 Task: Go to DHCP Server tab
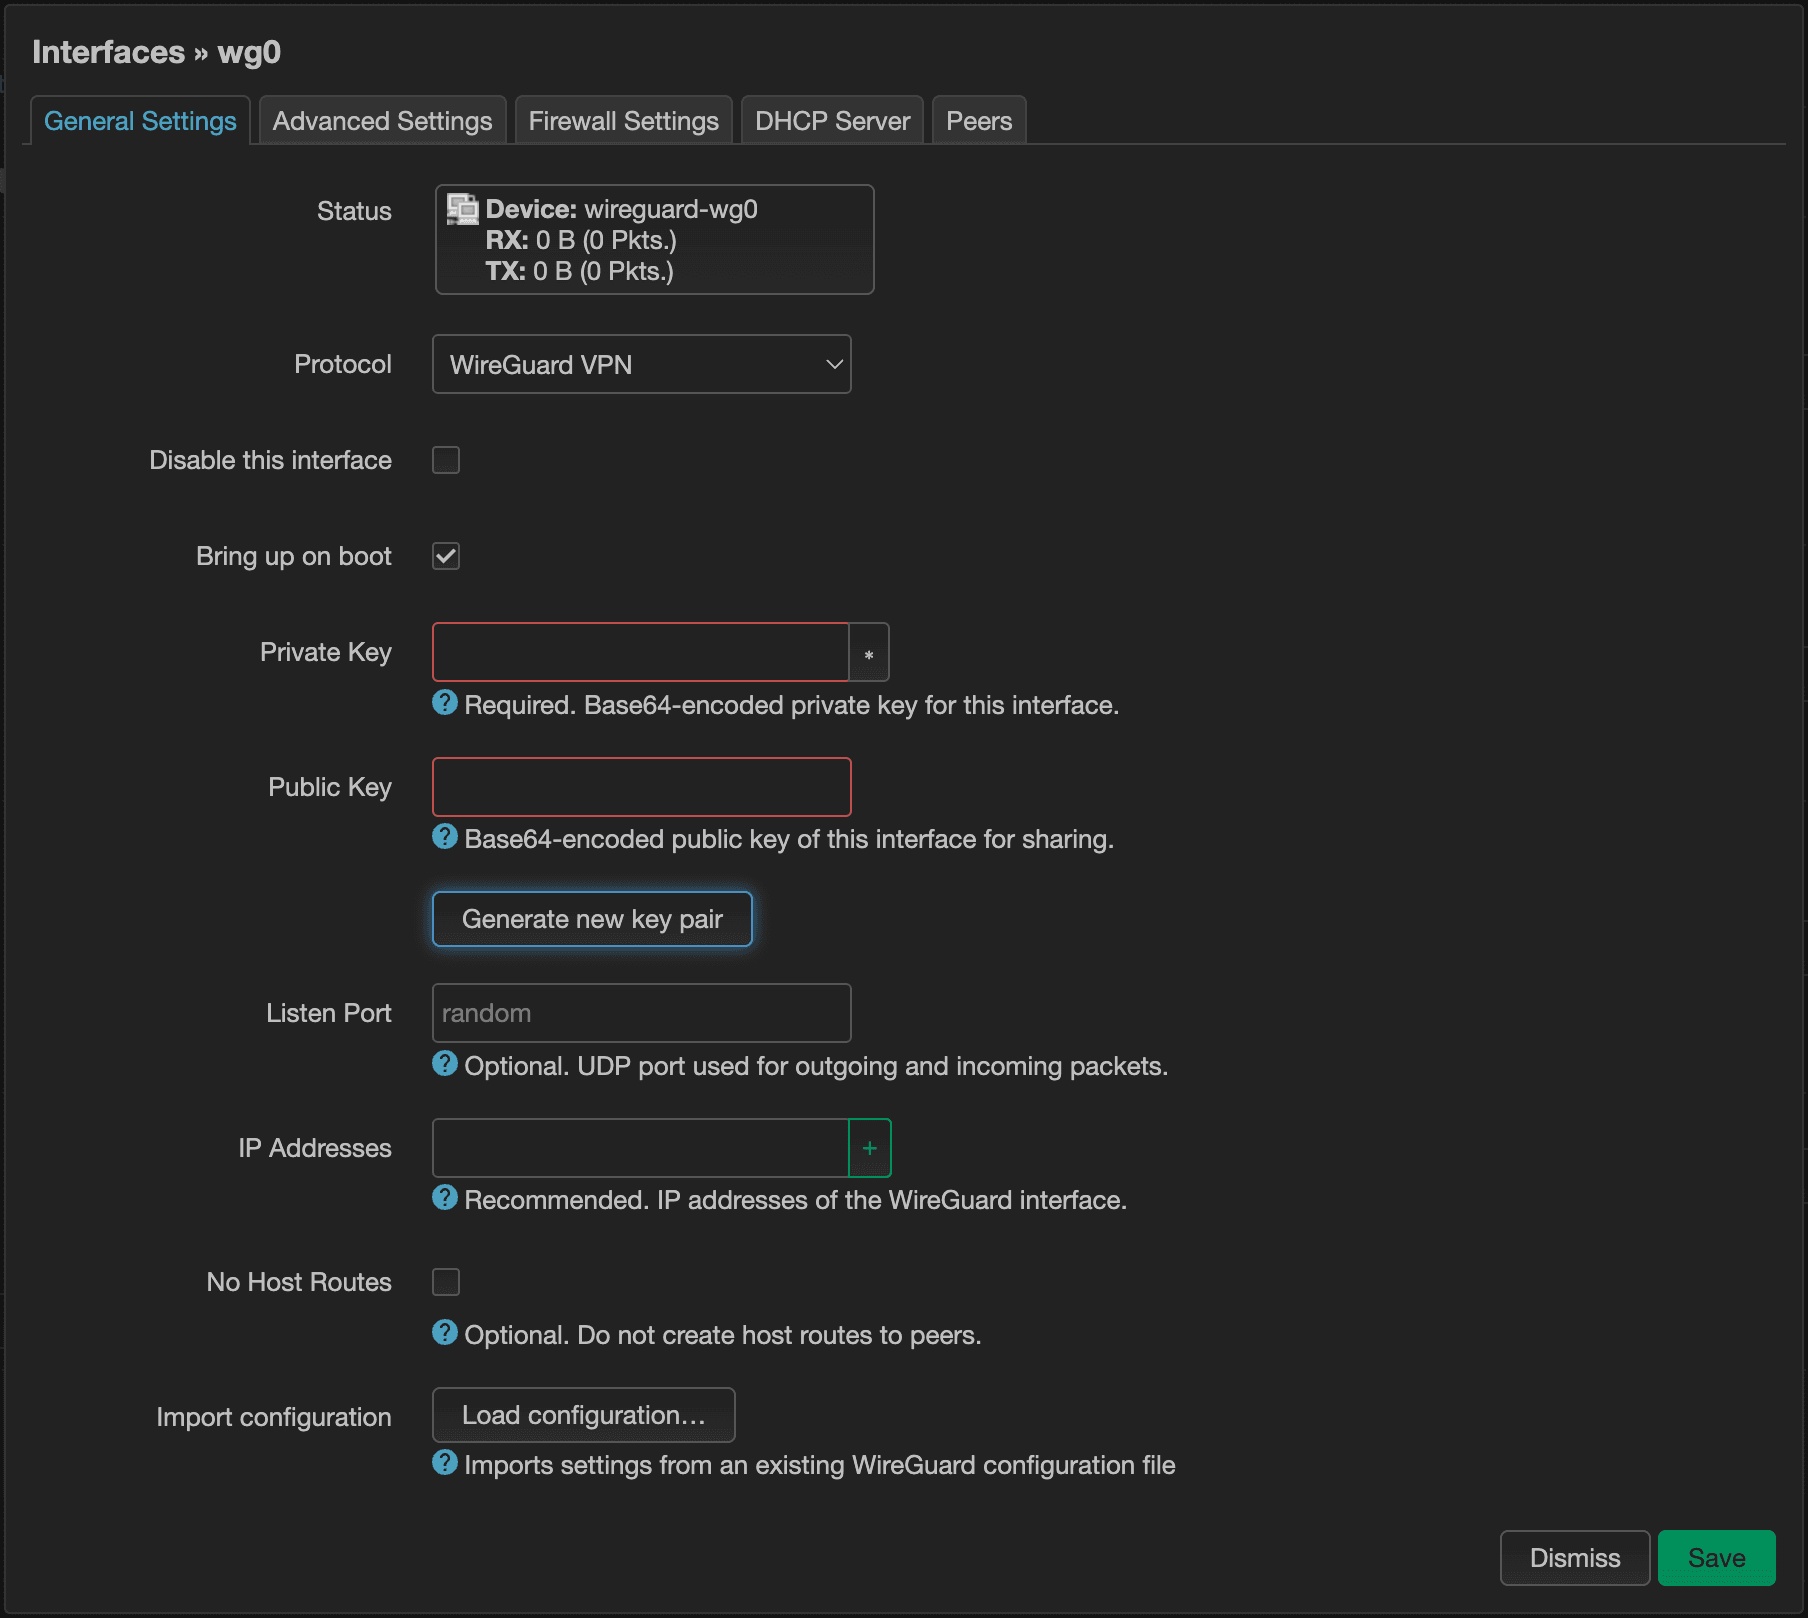[x=833, y=121]
